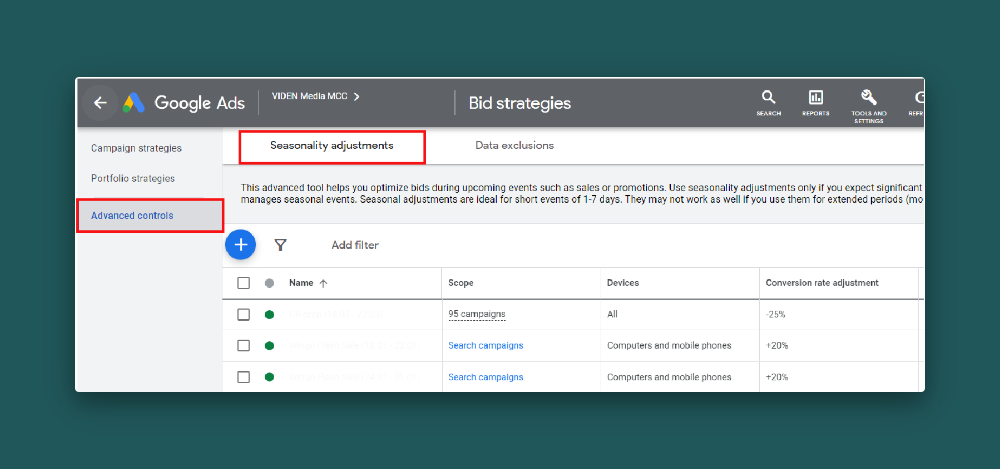1000x469 pixels.
Task: Click the green status dot of the 95 campaigns row
Action: tap(269, 314)
